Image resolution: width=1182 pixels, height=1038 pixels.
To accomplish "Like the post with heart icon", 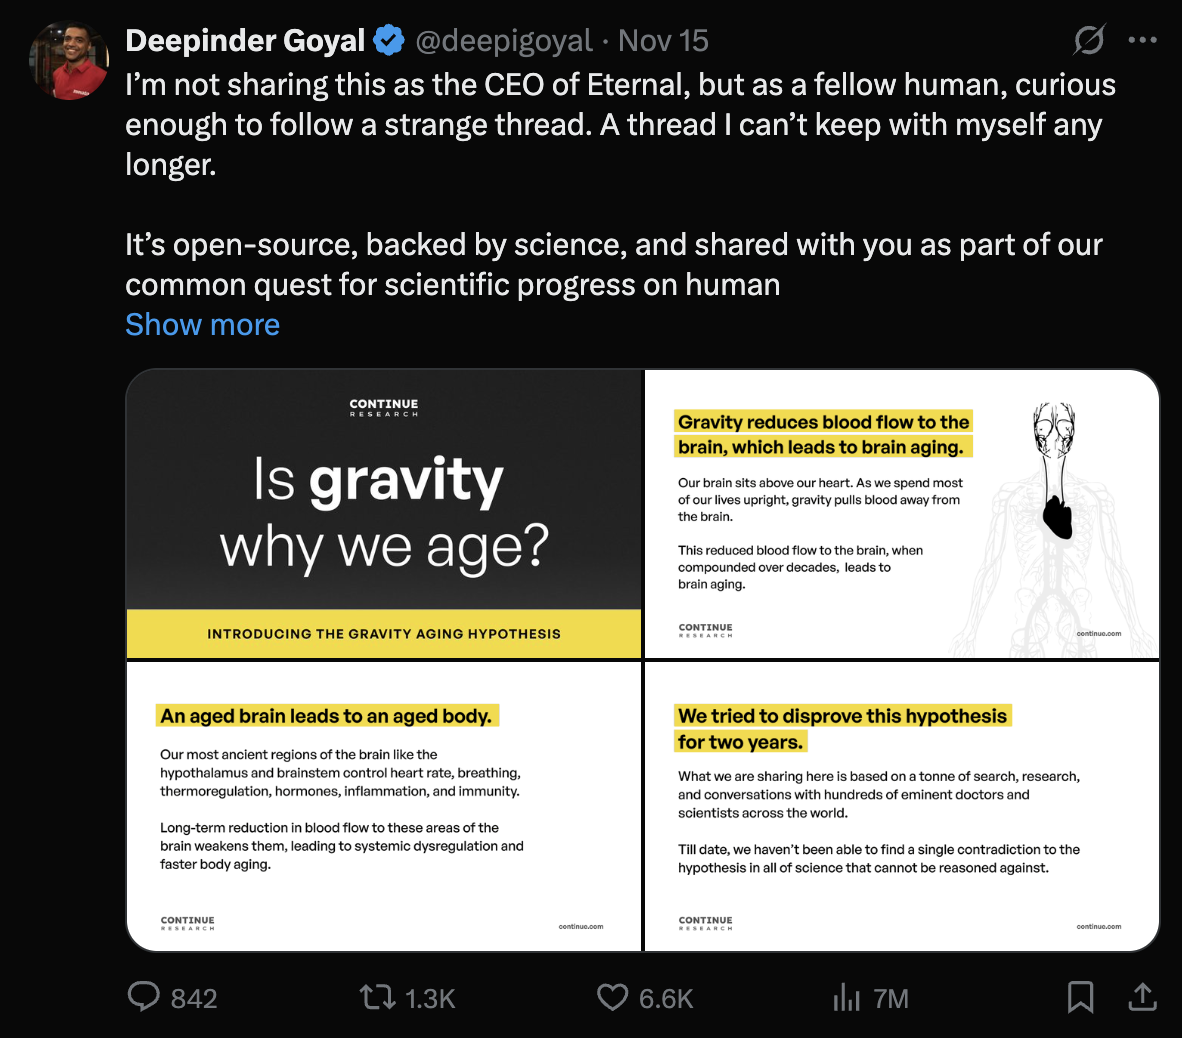I will [x=612, y=996].
